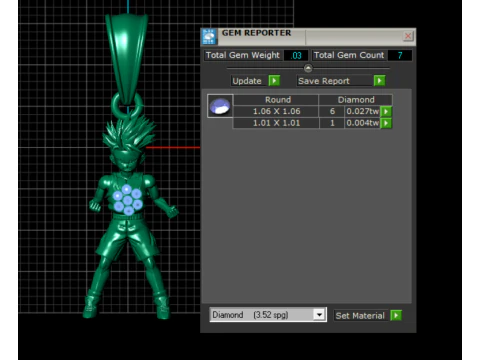Click green arrow beside 0.027tw
The height and width of the screenshot is (360, 480).
[386, 111]
